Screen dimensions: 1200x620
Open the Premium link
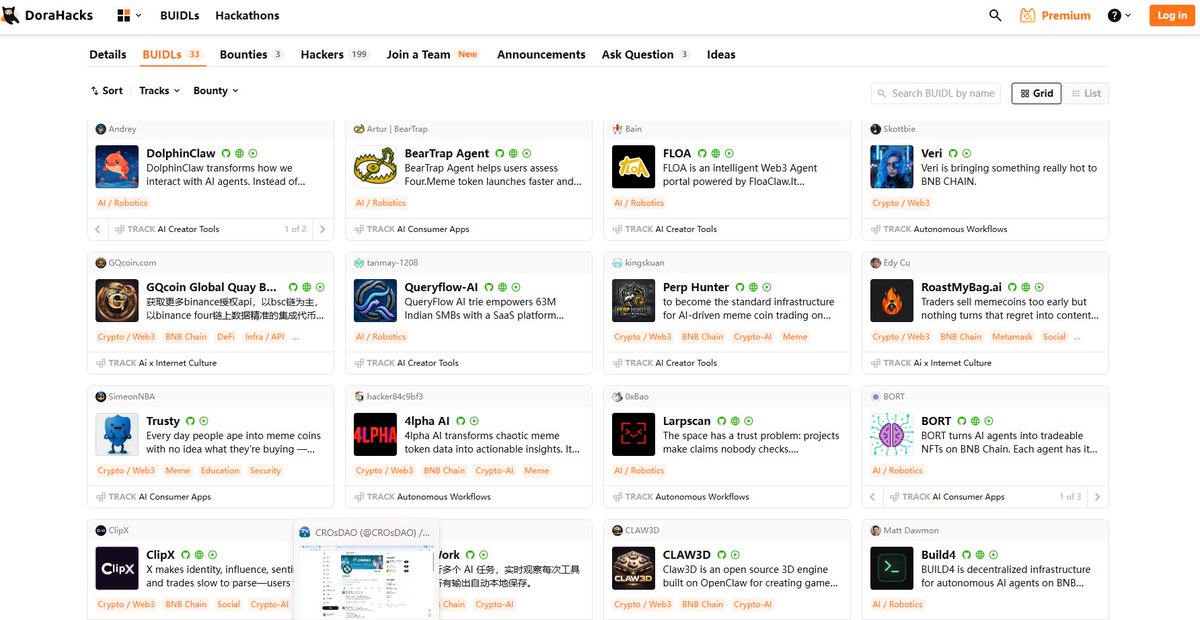[x=1055, y=15]
